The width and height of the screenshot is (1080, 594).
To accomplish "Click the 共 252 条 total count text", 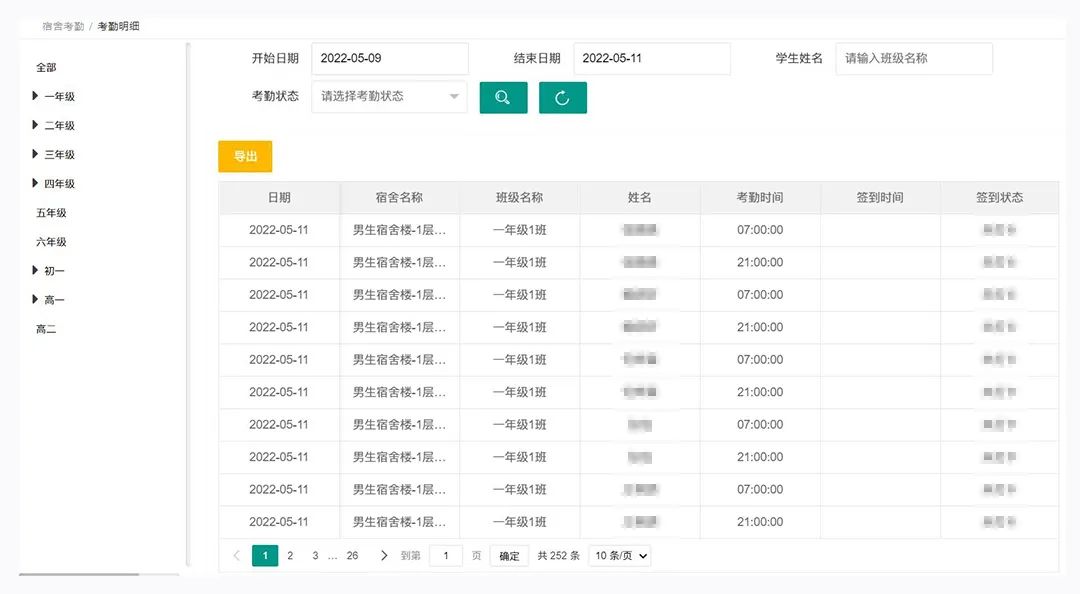I will [x=559, y=555].
